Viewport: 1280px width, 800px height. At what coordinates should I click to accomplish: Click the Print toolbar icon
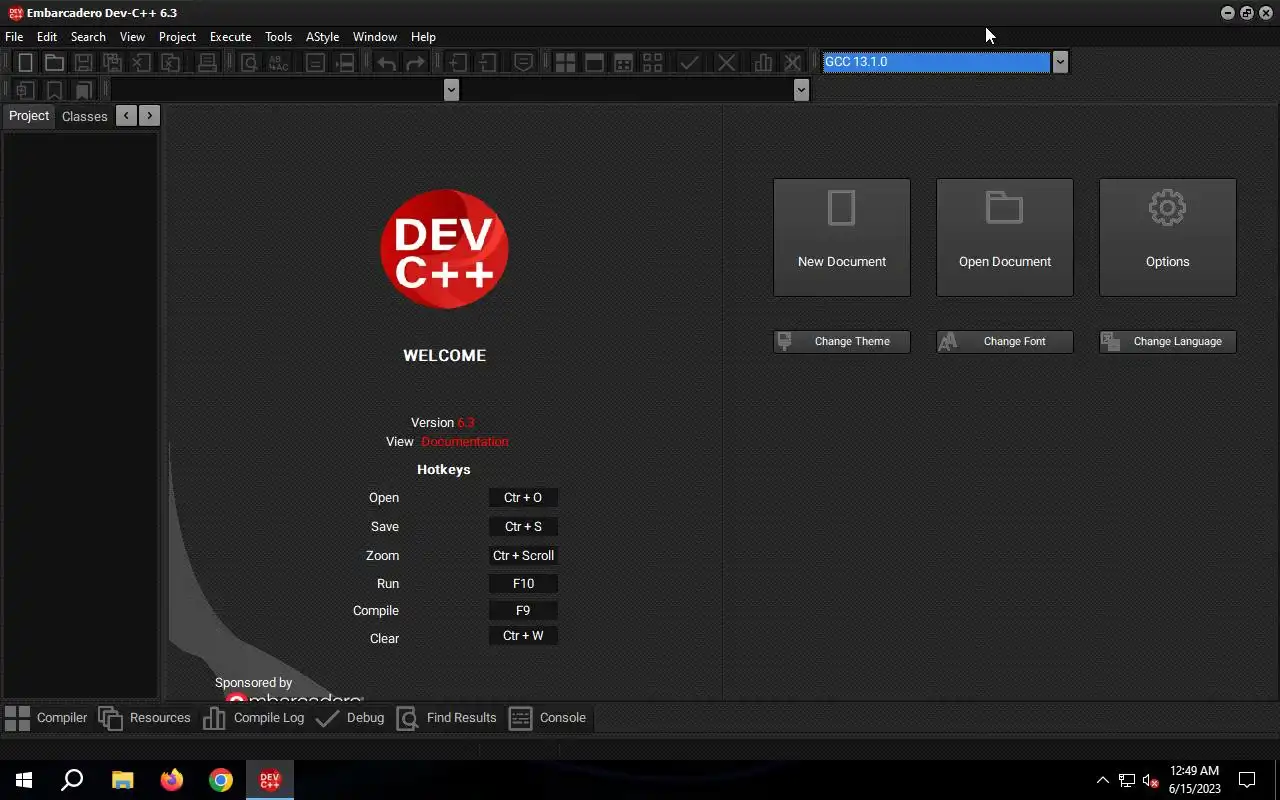point(207,62)
